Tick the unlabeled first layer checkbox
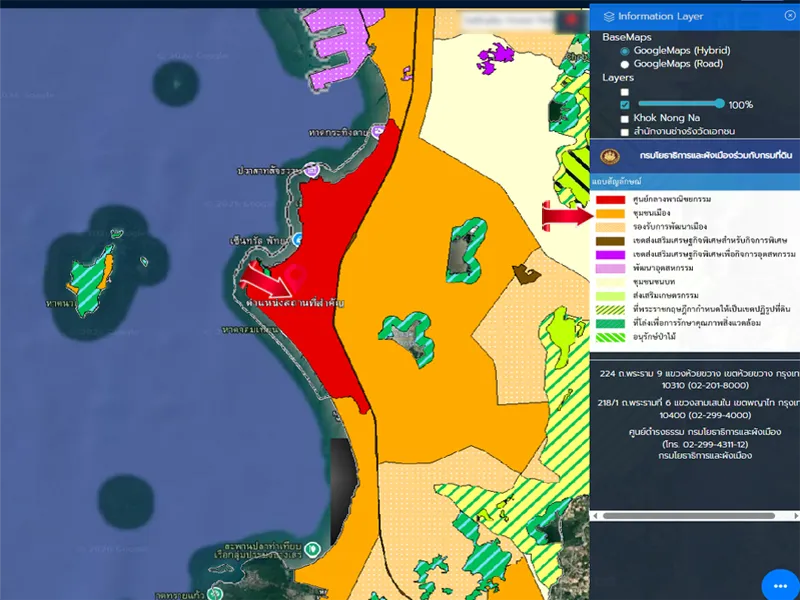This screenshot has height=600, width=800. click(625, 91)
